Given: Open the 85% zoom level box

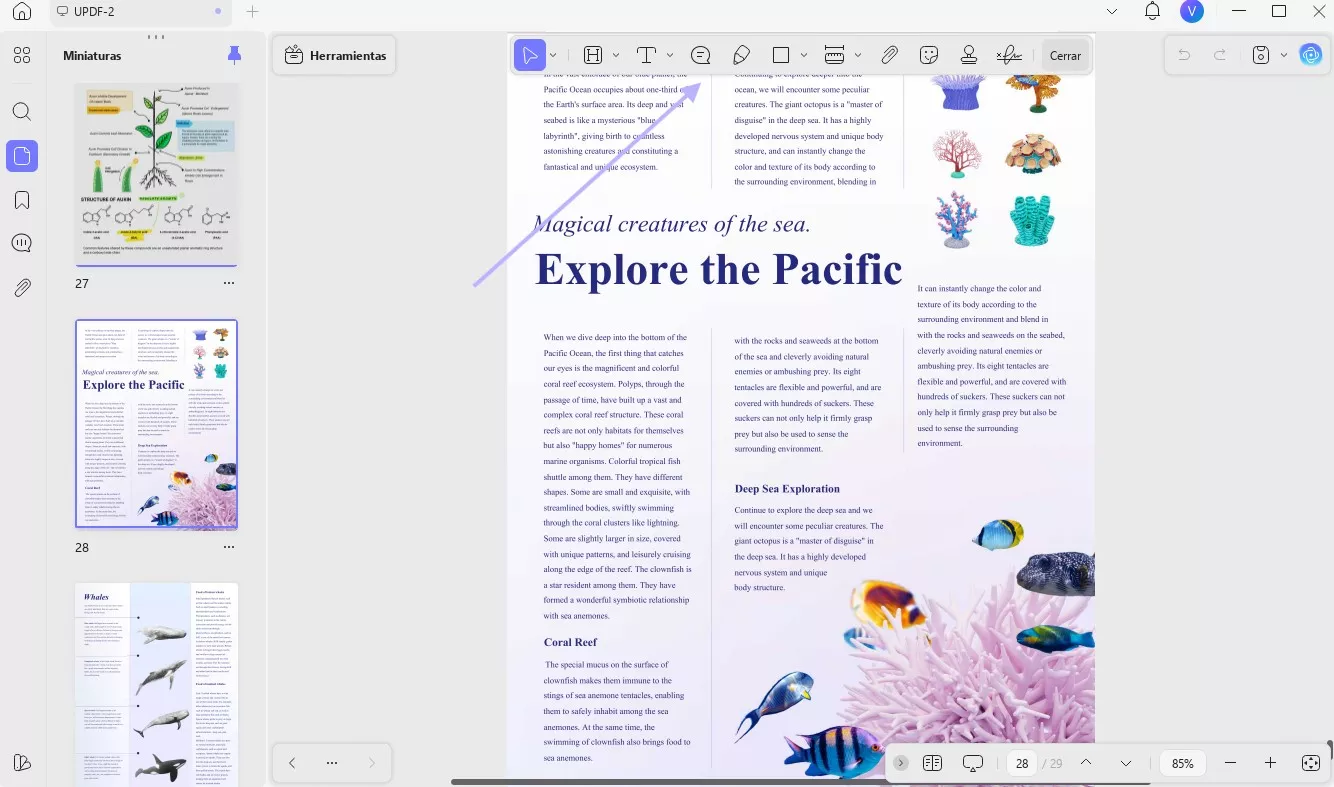Looking at the screenshot, I should coord(1183,763).
